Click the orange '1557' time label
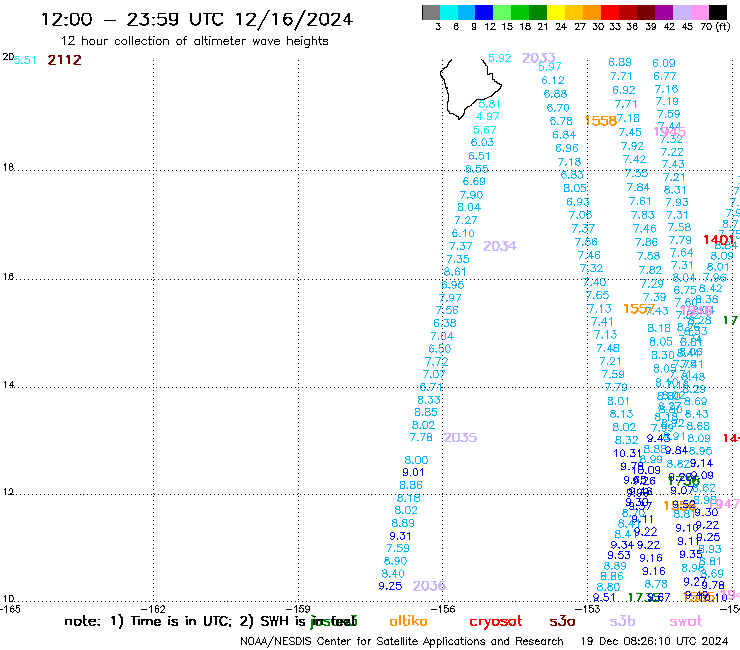The width and height of the screenshot is (740, 650). tap(639, 309)
